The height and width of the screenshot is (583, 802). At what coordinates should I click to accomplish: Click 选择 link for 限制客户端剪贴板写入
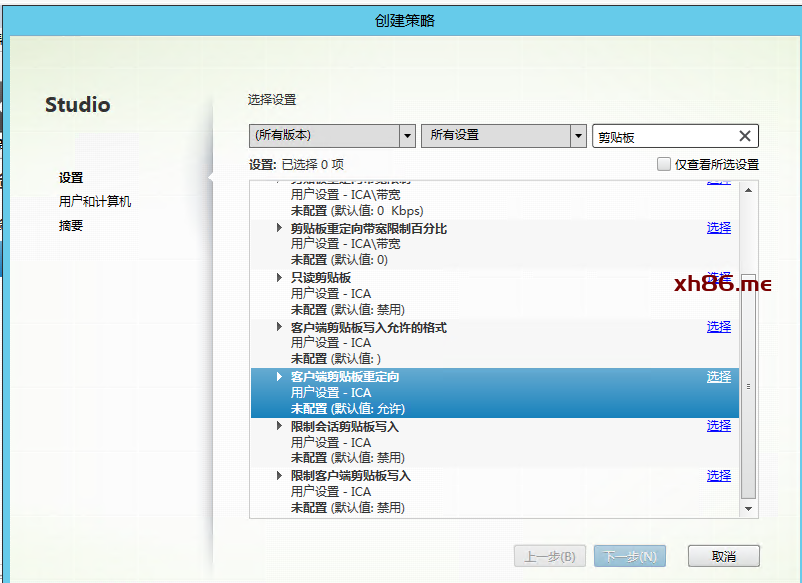click(718, 476)
